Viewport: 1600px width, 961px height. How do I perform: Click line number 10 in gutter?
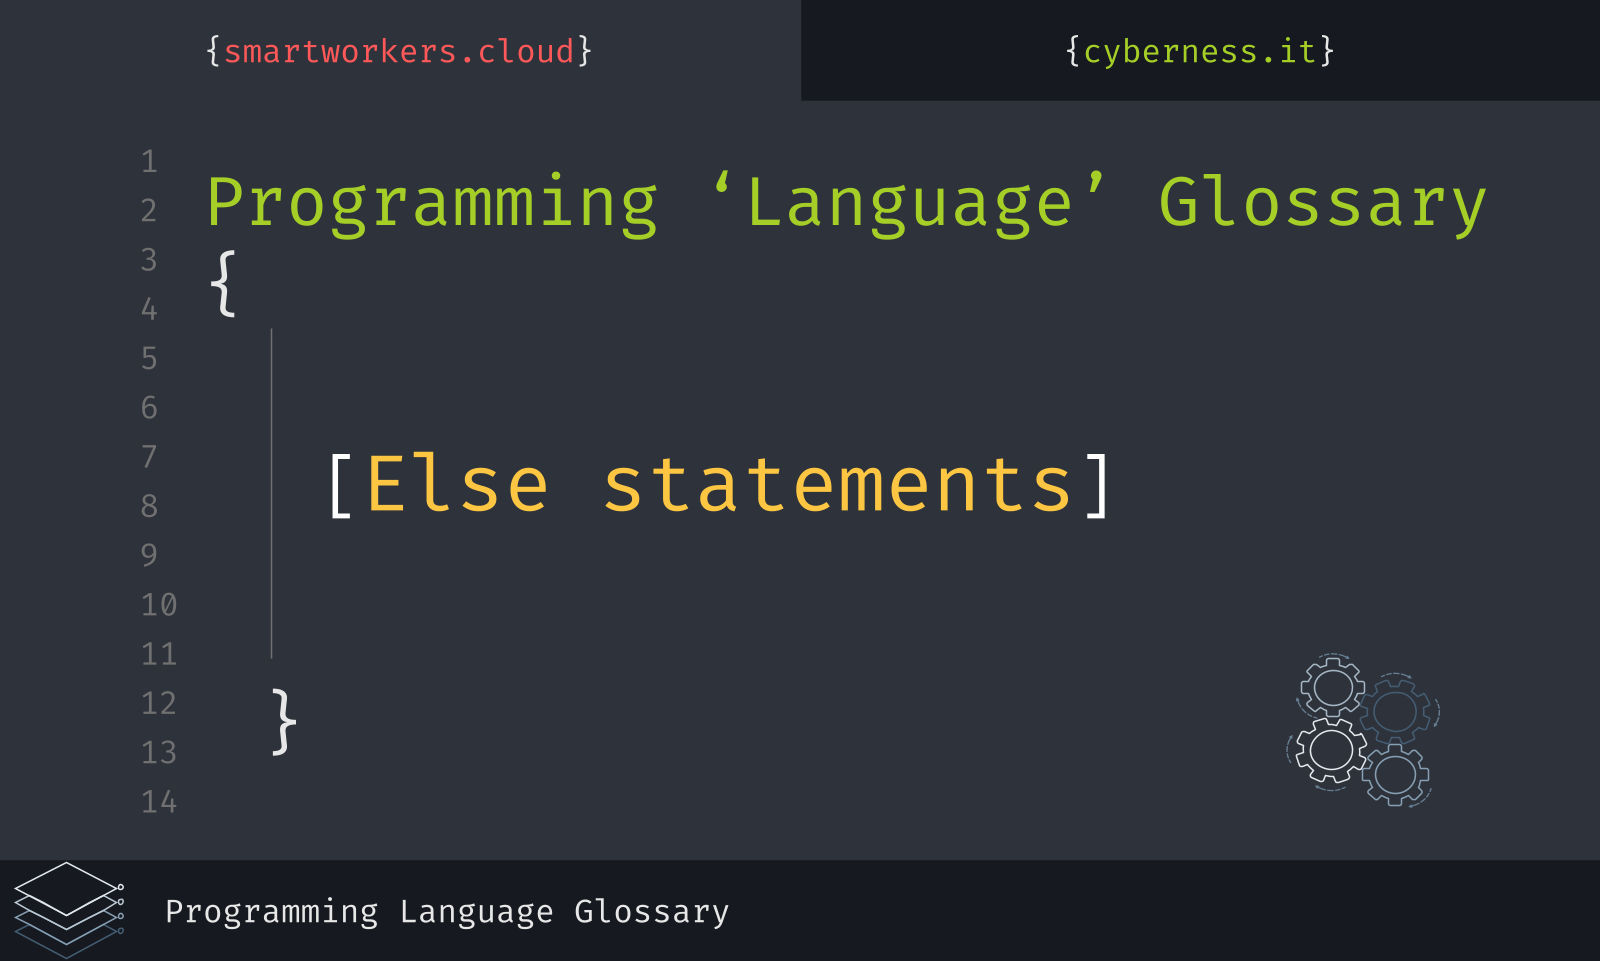coord(159,604)
